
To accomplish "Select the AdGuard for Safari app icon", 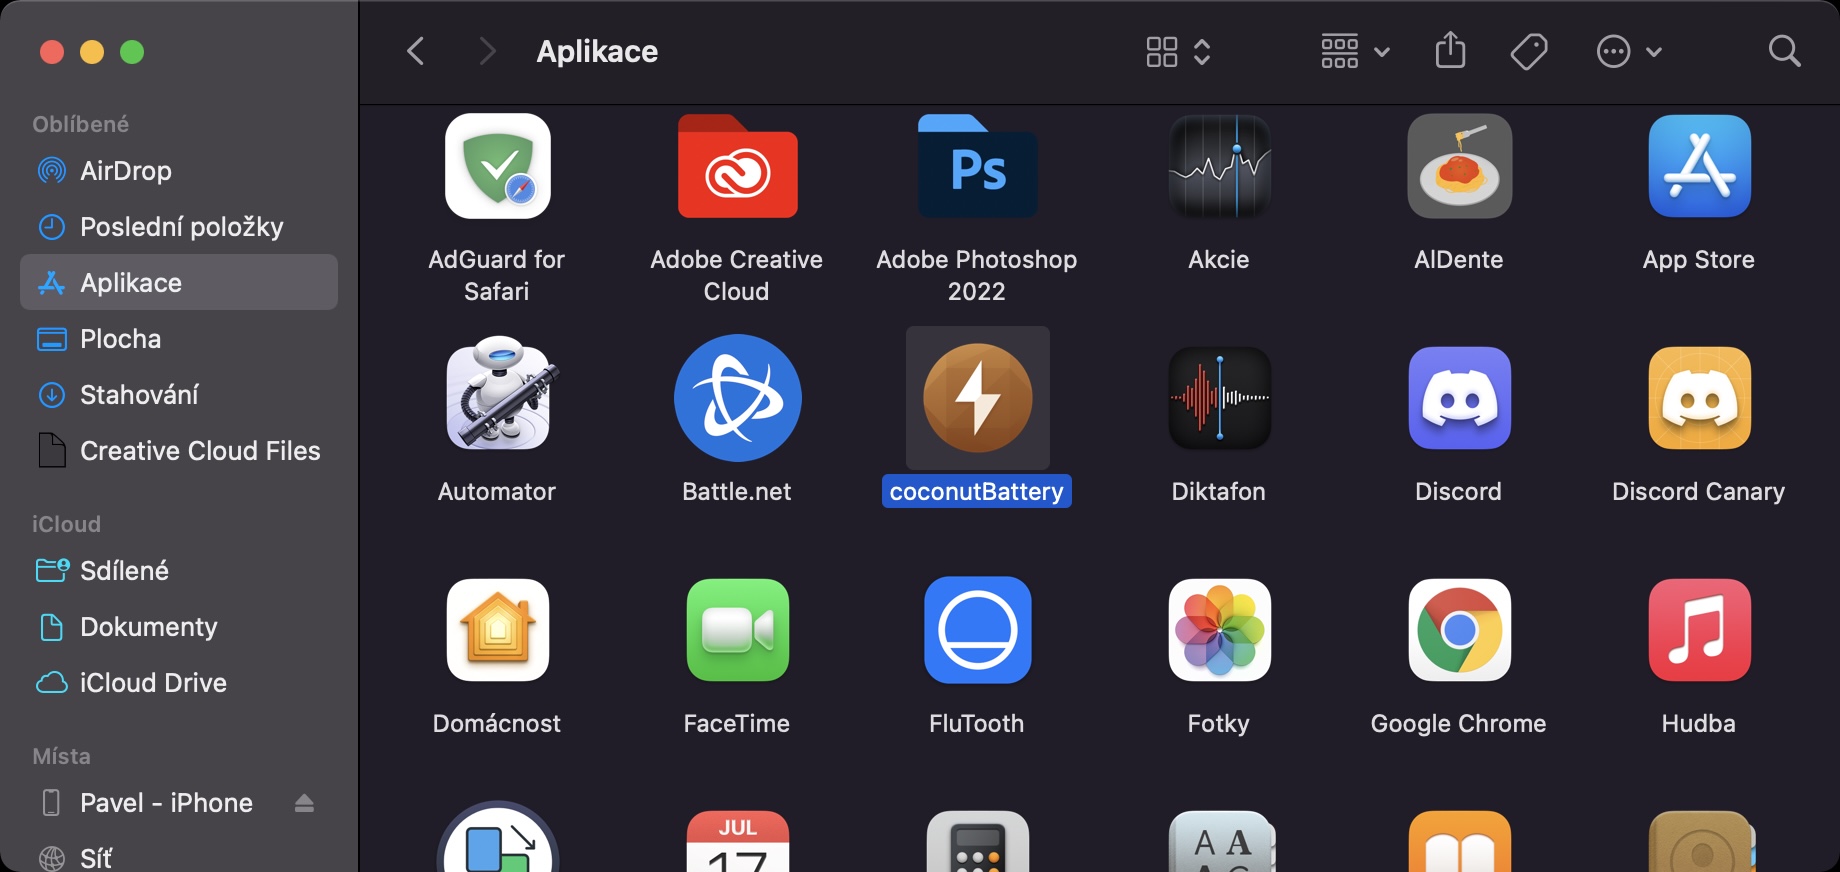I will coord(498,166).
